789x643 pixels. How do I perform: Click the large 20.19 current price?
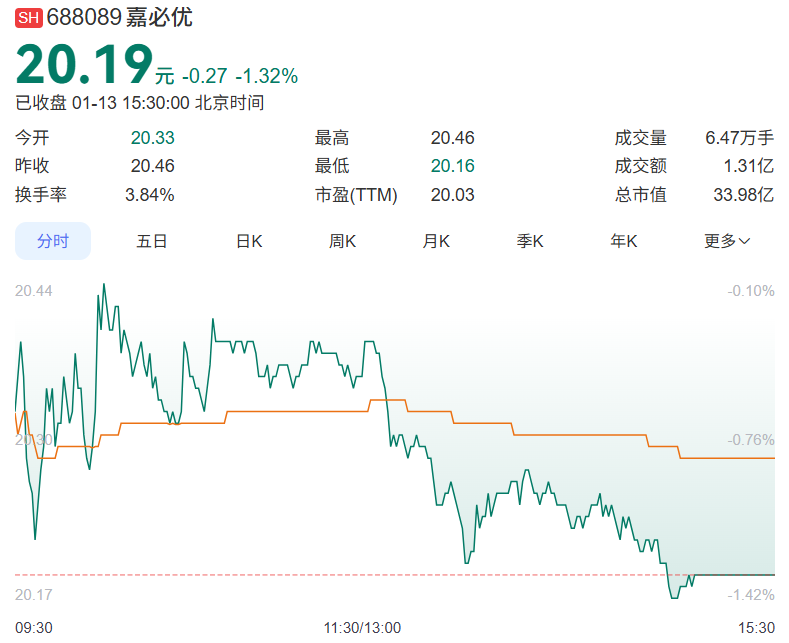coord(83,66)
